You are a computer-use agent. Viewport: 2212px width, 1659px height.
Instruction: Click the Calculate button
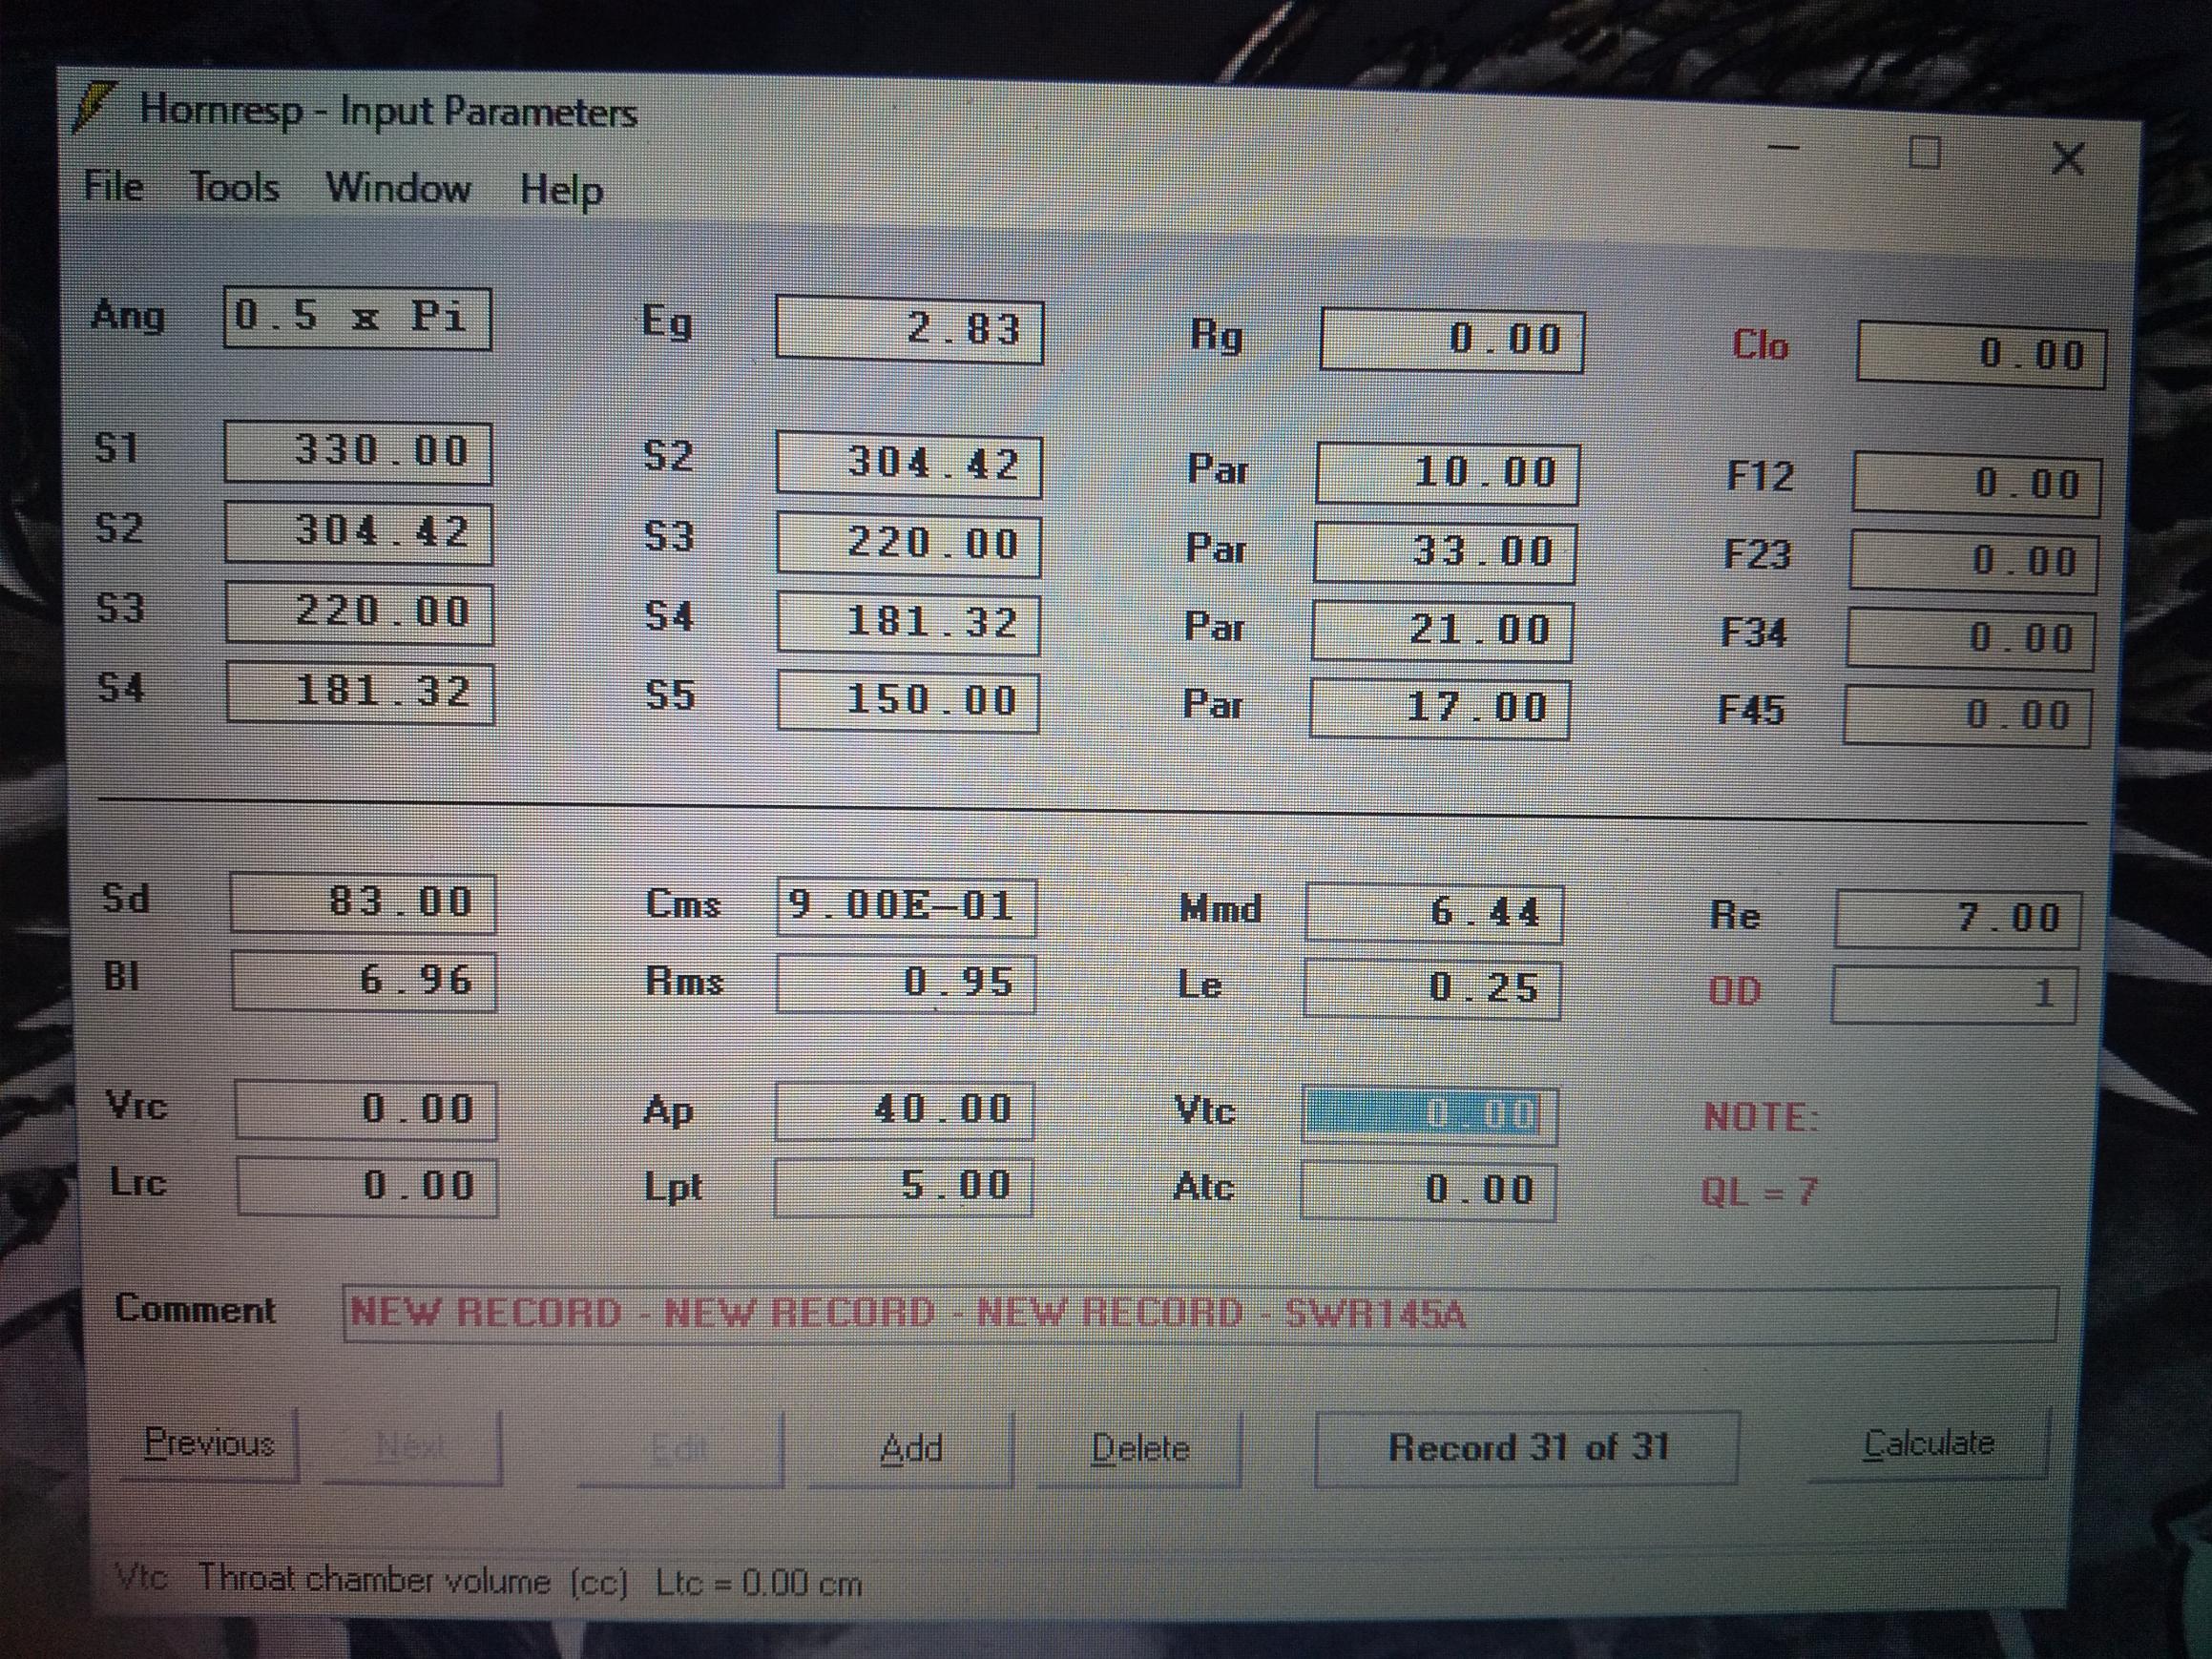click(1928, 1443)
